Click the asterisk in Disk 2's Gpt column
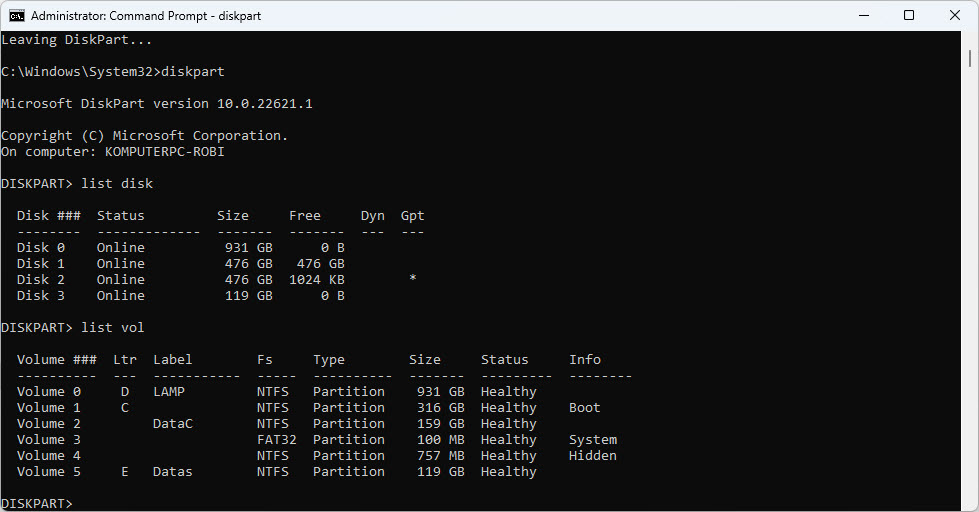The image size is (979, 512). 413,279
